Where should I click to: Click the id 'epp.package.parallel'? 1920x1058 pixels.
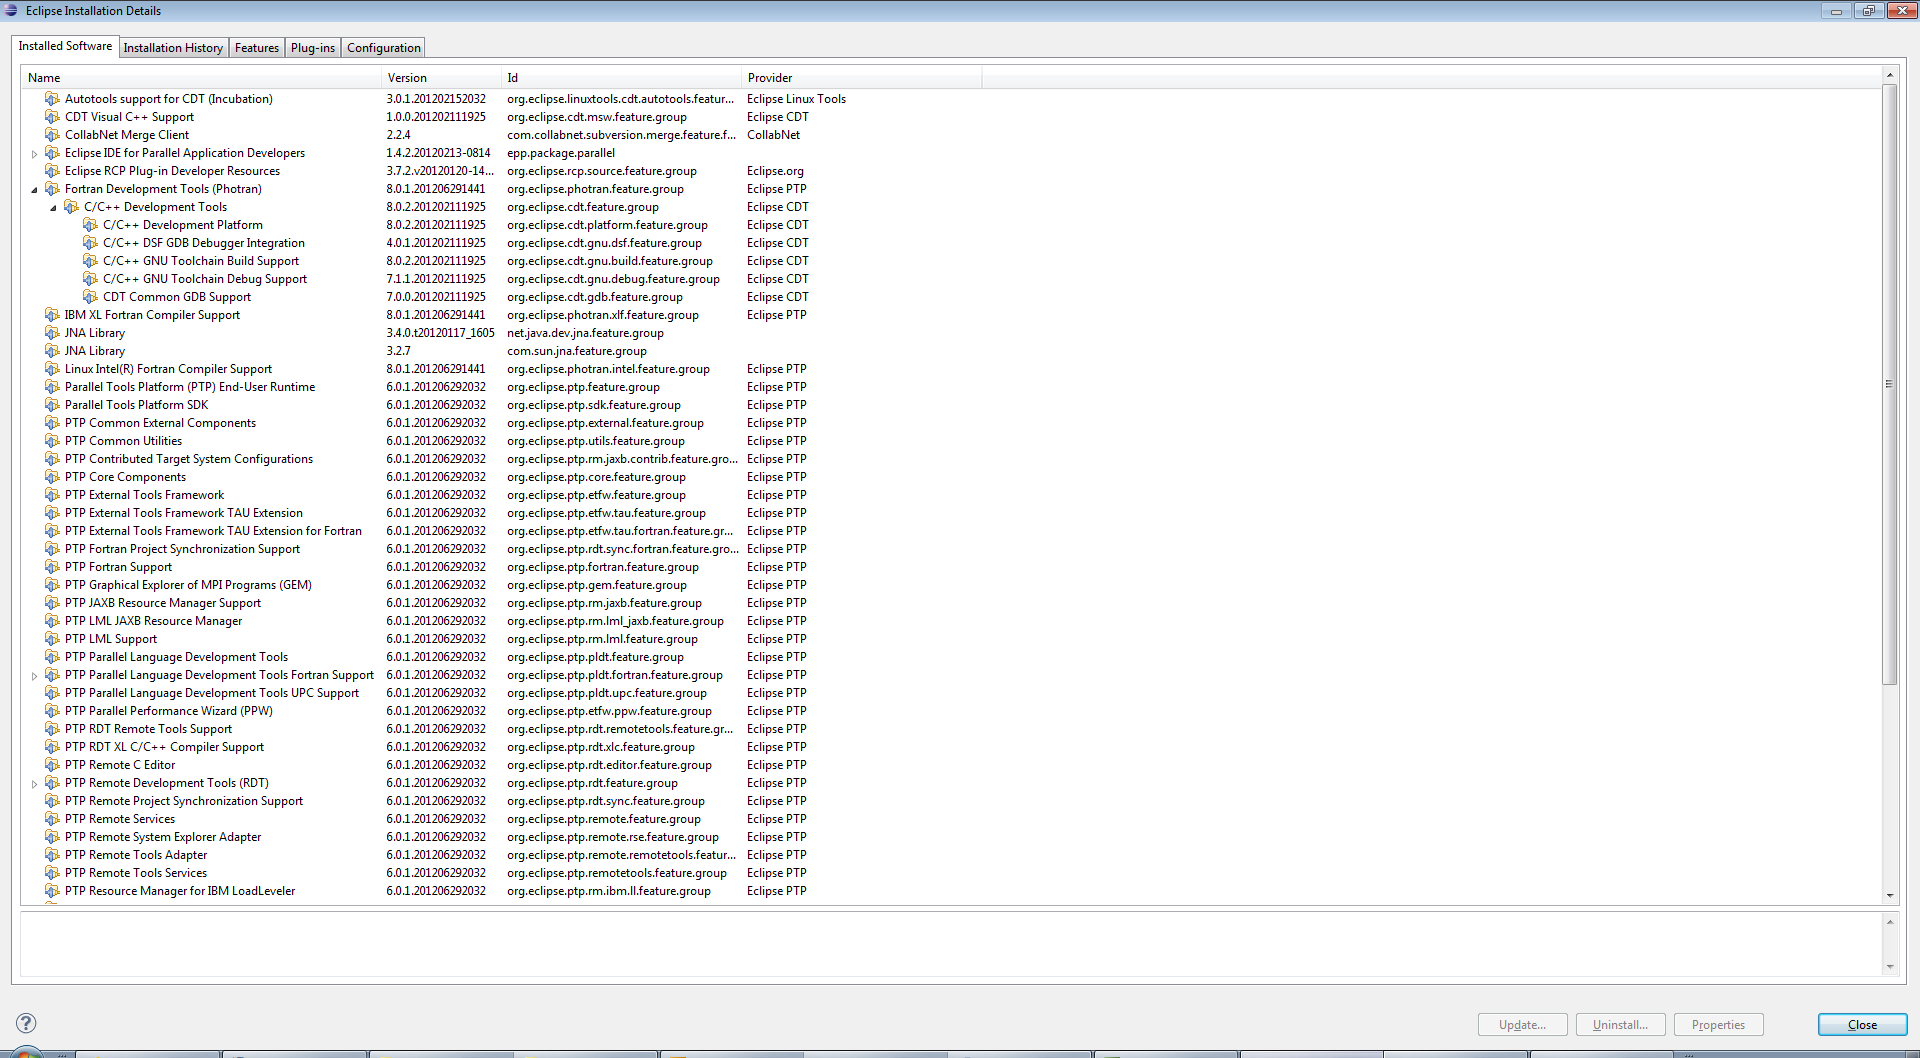point(561,153)
